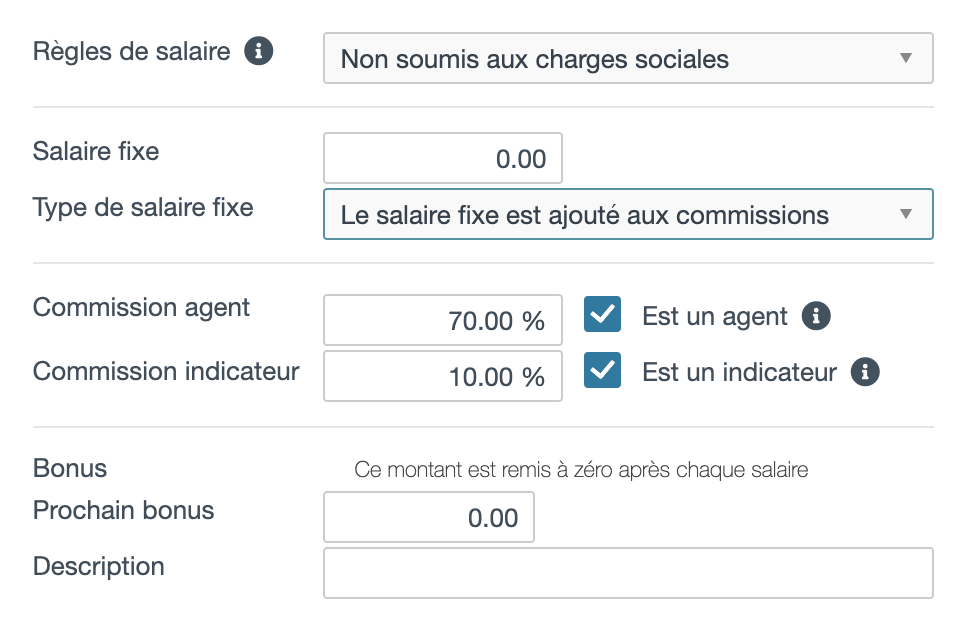Viewport: 960px width, 626px height.
Task: Click the Est un indicateur label text
Action: pyautogui.click(x=739, y=372)
